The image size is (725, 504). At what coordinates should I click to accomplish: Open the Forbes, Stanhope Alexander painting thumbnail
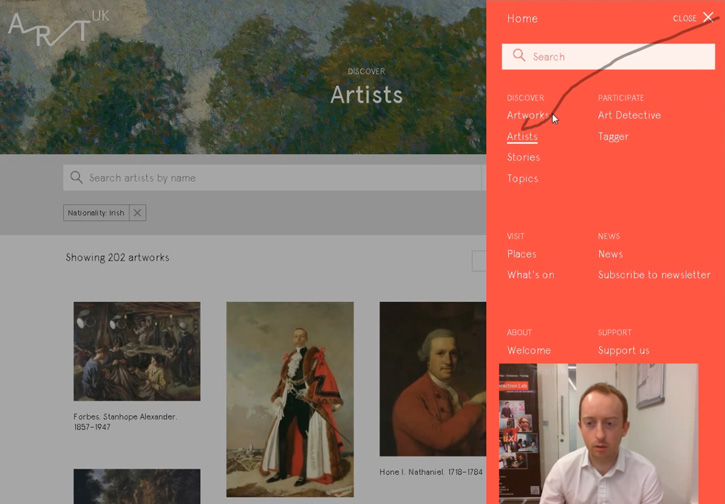click(137, 351)
